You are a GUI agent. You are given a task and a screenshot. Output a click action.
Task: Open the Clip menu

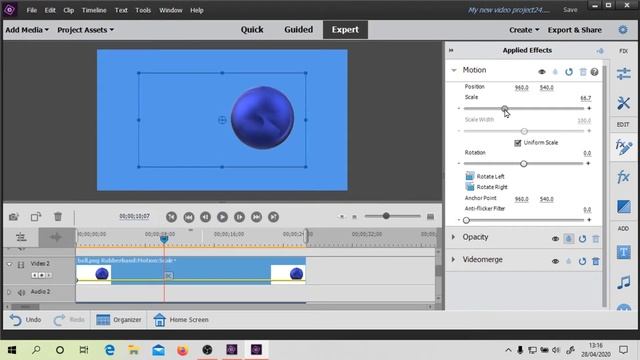pos(69,10)
